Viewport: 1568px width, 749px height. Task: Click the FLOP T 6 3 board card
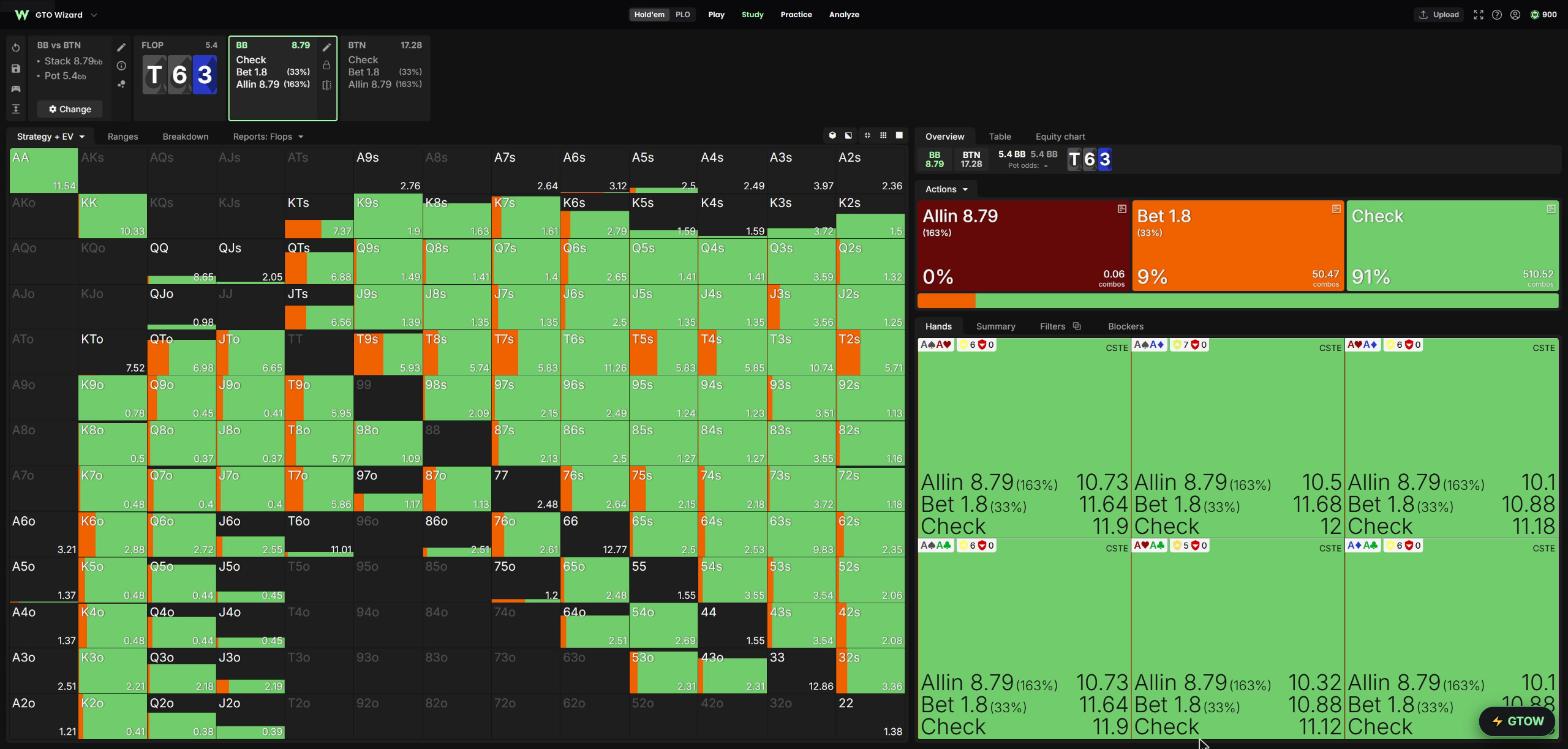tap(179, 79)
